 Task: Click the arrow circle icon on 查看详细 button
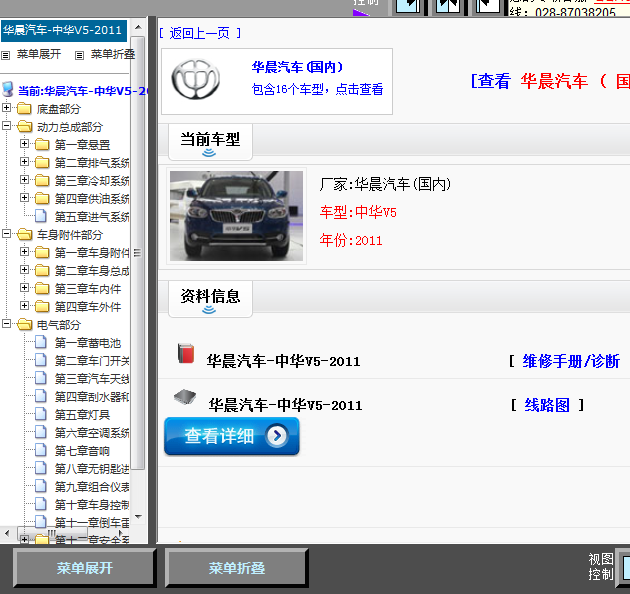pos(277,436)
